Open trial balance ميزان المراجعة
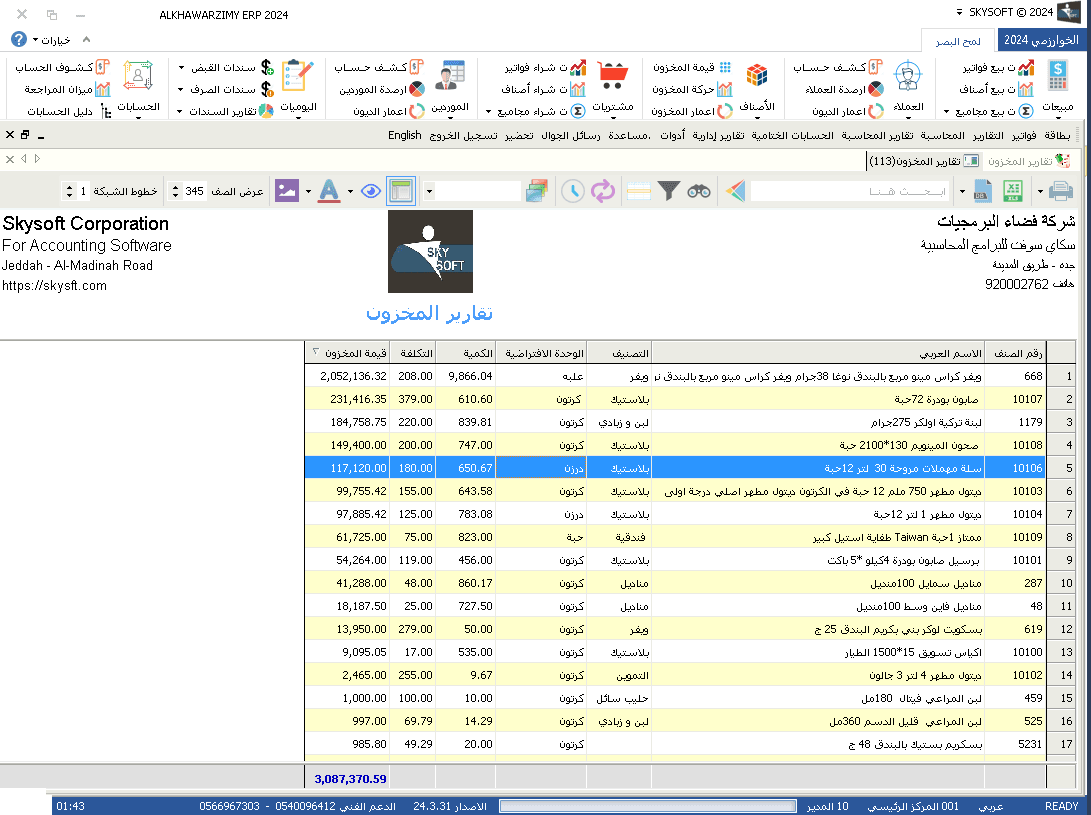The height and width of the screenshot is (815, 1091). coord(67,89)
